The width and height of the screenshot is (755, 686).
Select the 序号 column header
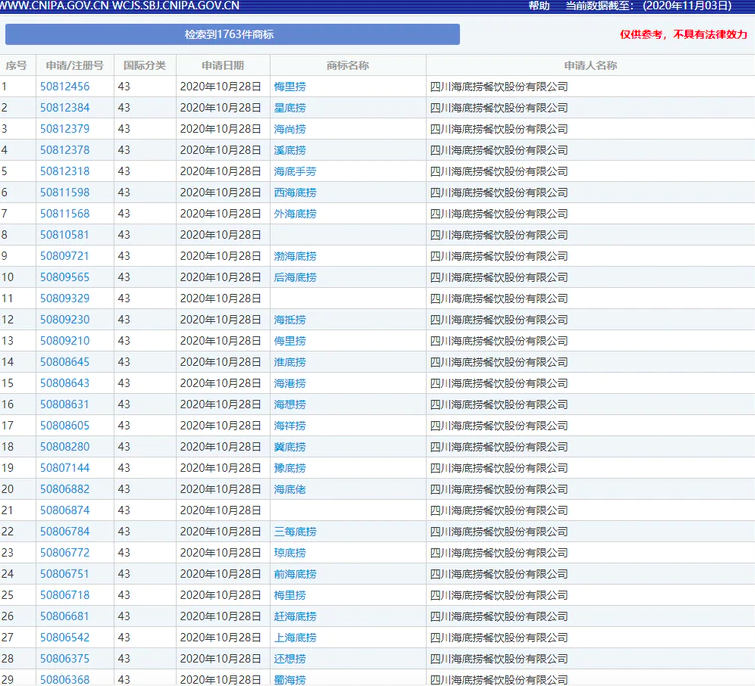click(16, 65)
